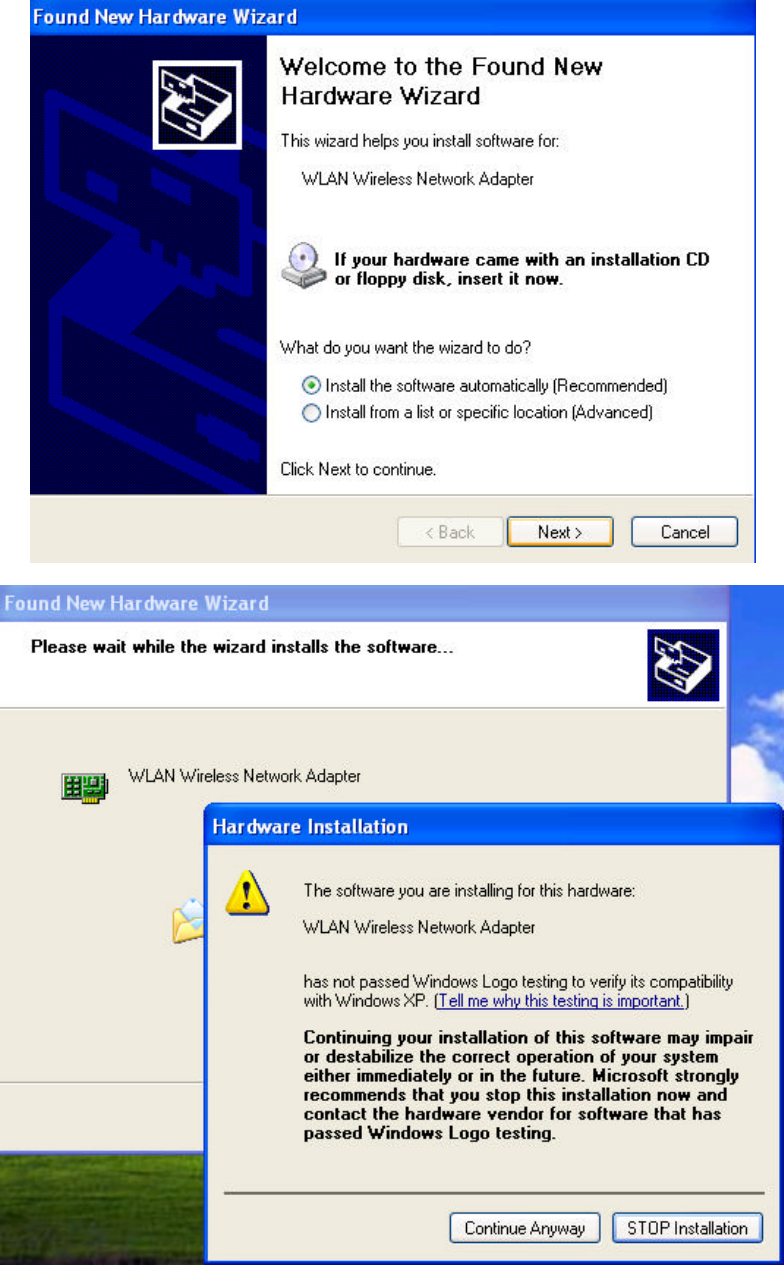Click the lower Found New Hardware Wizard title bar

[365, 603]
